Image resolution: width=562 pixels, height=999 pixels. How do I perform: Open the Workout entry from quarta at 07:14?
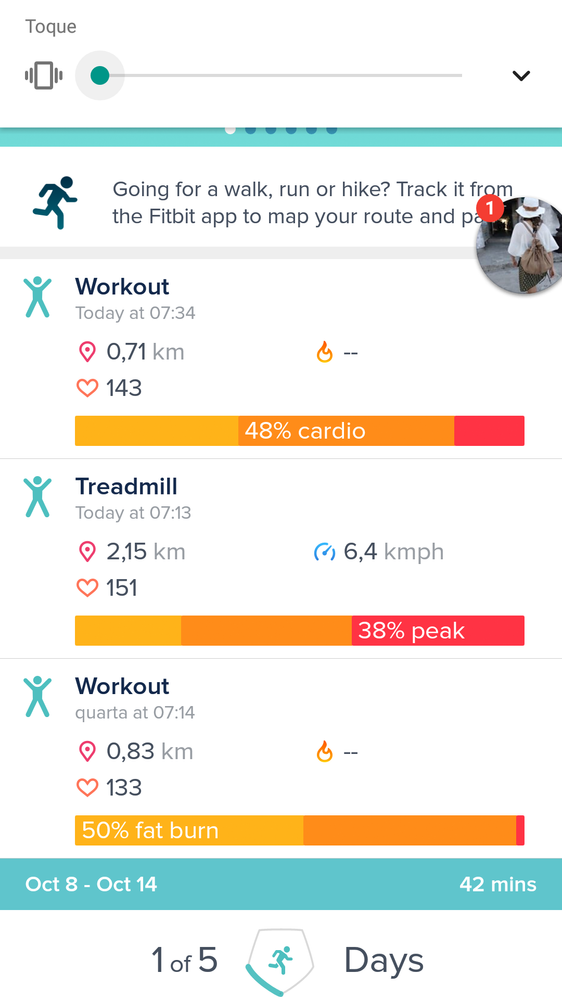point(281,759)
